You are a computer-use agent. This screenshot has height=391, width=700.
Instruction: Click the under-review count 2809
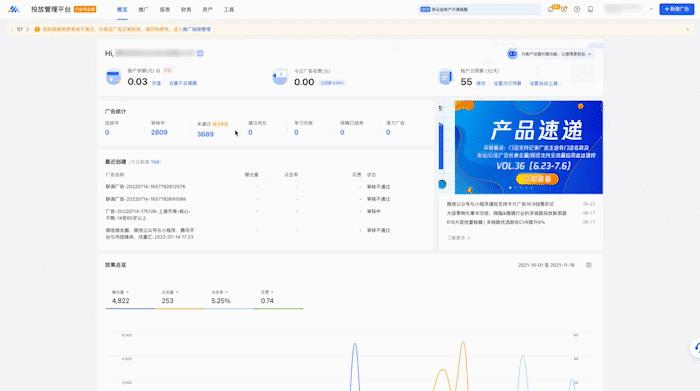(159, 133)
